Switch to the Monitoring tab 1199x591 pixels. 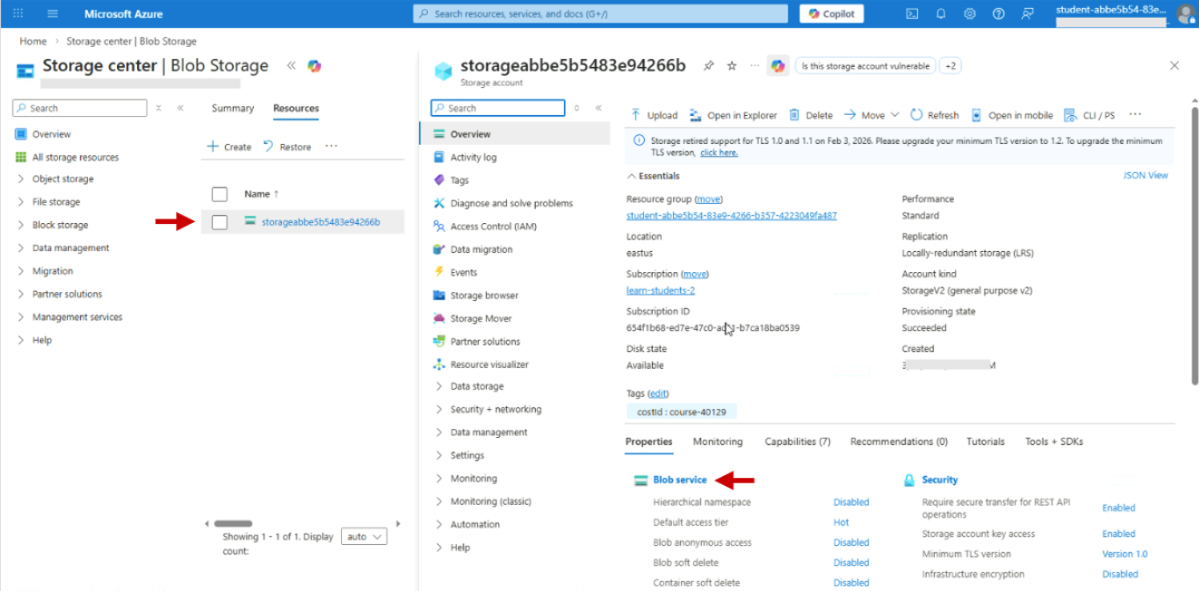pos(717,442)
